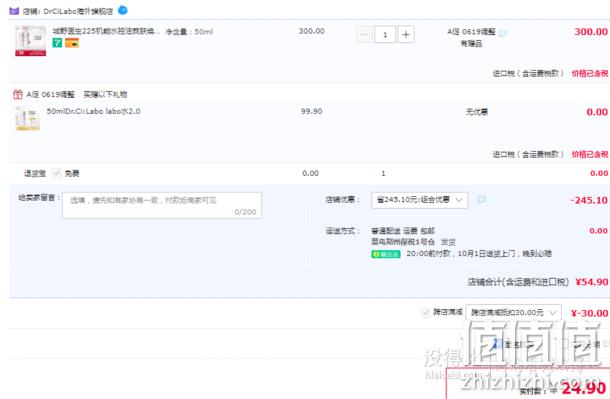Increase quantity with the plus button
The height and width of the screenshot is (399, 610).
pos(406,35)
